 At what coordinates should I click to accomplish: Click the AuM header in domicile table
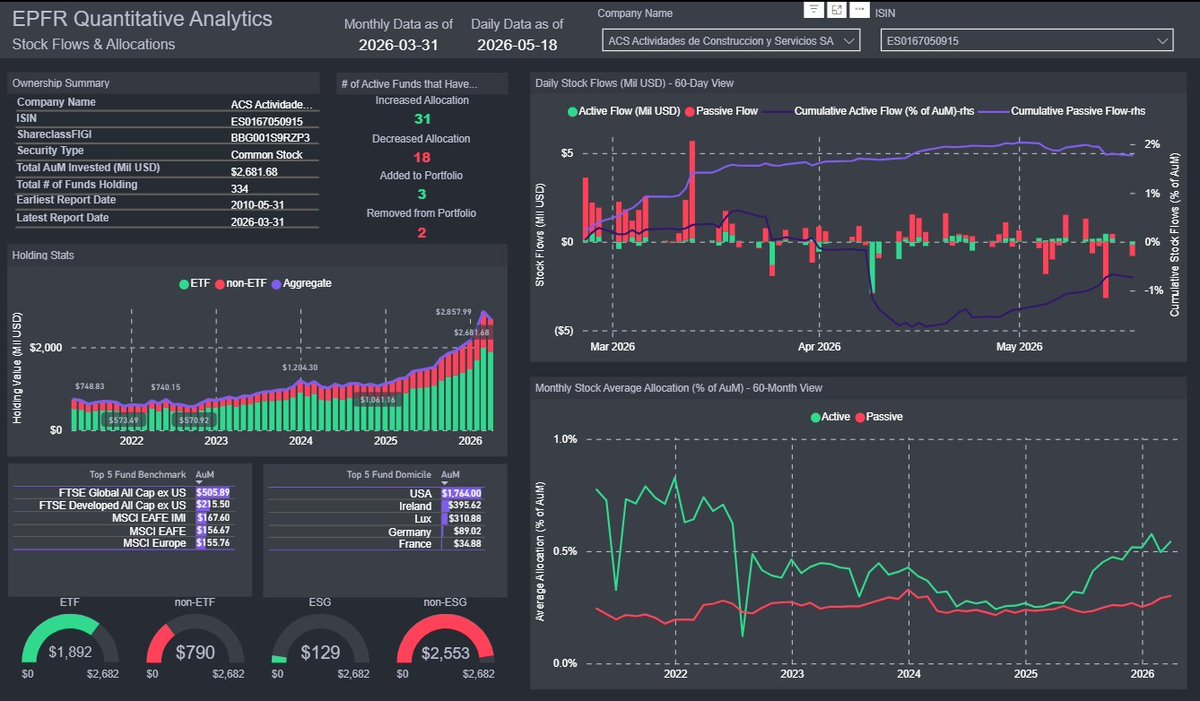[450, 475]
